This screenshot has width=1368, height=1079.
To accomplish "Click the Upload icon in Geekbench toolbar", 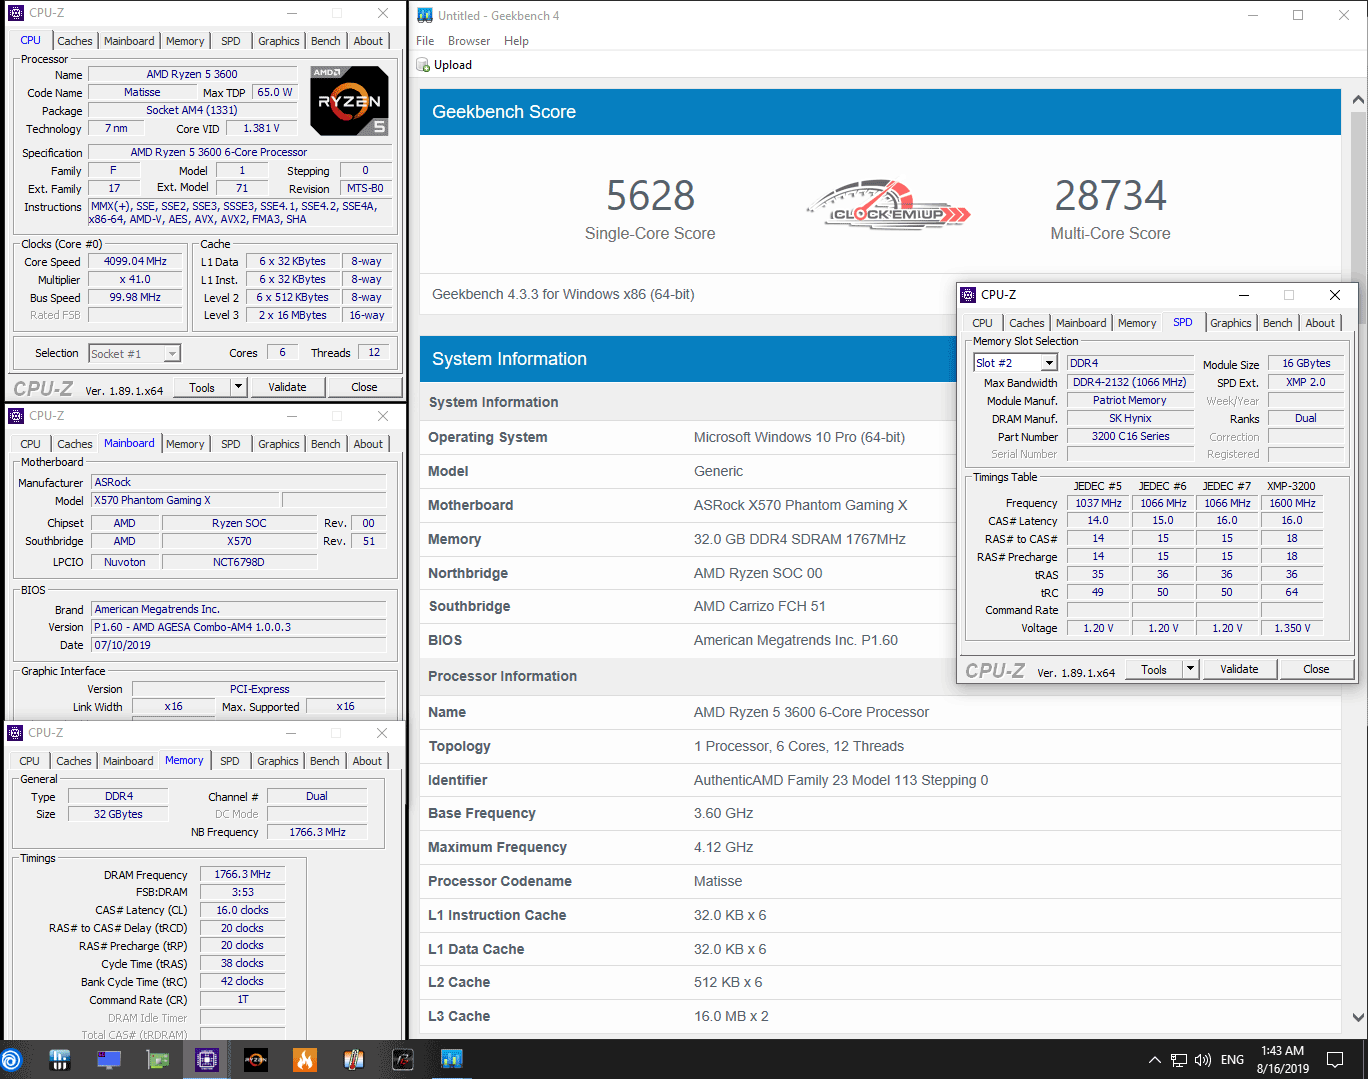I will tap(423, 65).
